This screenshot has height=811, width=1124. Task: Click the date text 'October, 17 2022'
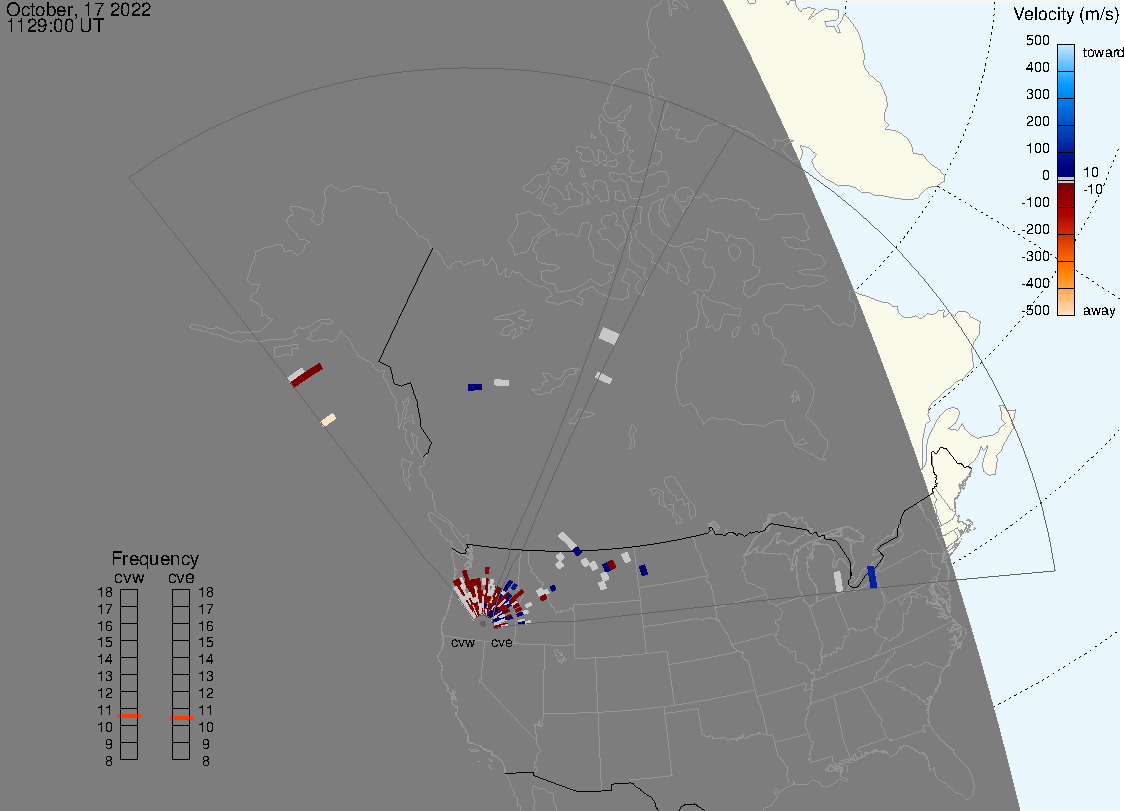pyautogui.click(x=79, y=10)
